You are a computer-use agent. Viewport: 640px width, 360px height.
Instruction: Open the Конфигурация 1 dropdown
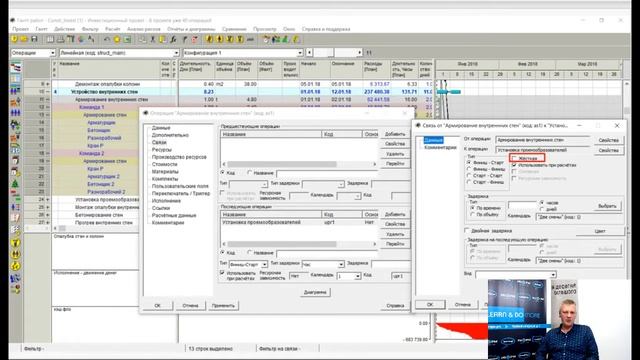pyautogui.click(x=300, y=53)
